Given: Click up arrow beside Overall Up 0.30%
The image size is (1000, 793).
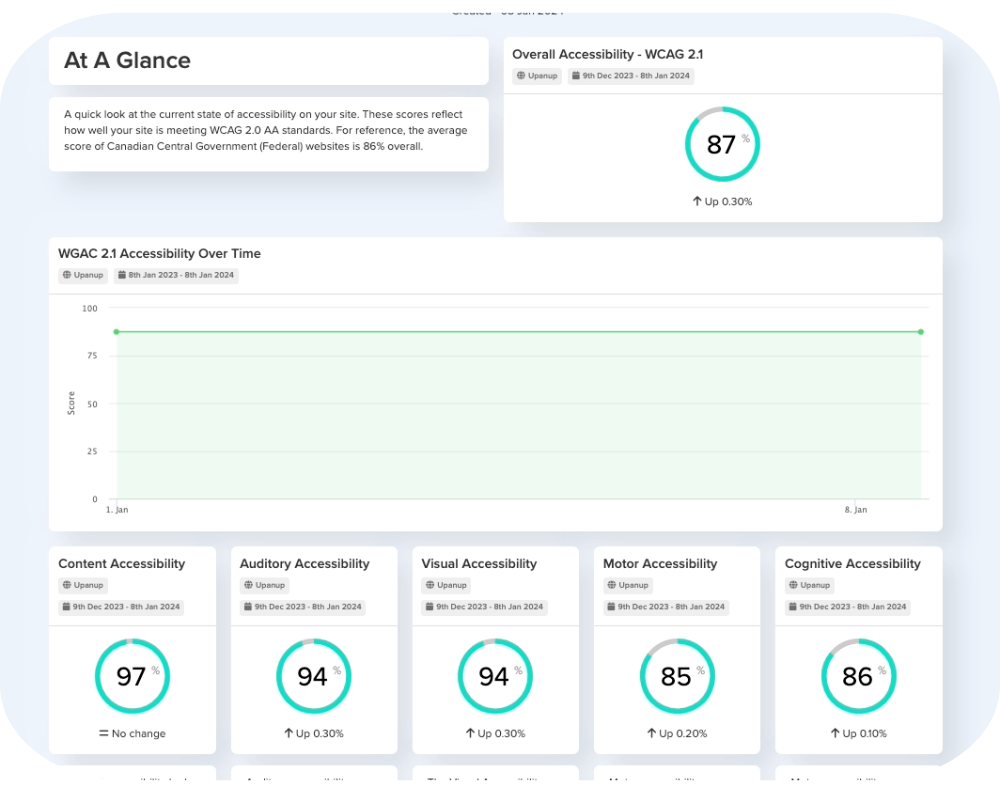Looking at the screenshot, I should coord(697,201).
